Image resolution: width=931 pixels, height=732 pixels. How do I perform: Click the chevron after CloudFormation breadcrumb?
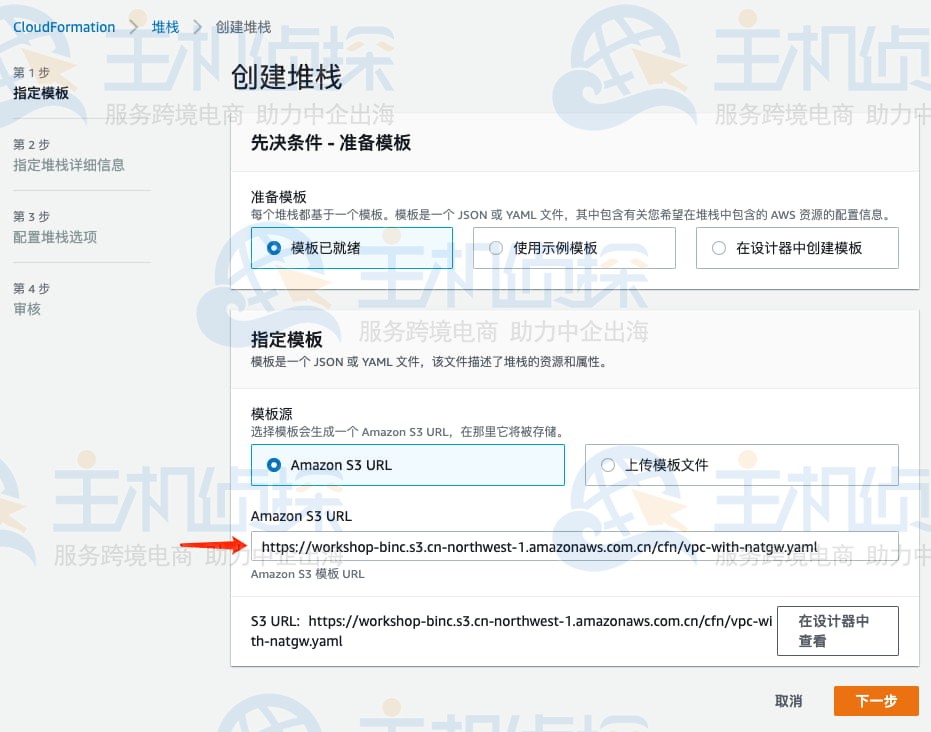(x=133, y=27)
